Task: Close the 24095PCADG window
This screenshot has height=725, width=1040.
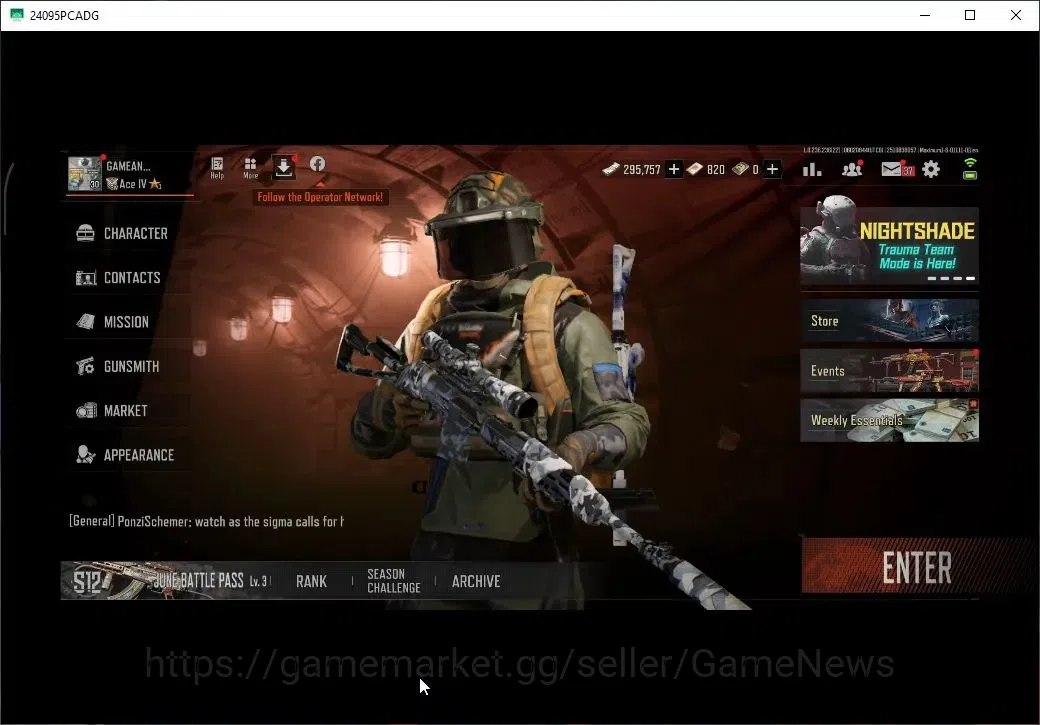Action: coord(1015,15)
